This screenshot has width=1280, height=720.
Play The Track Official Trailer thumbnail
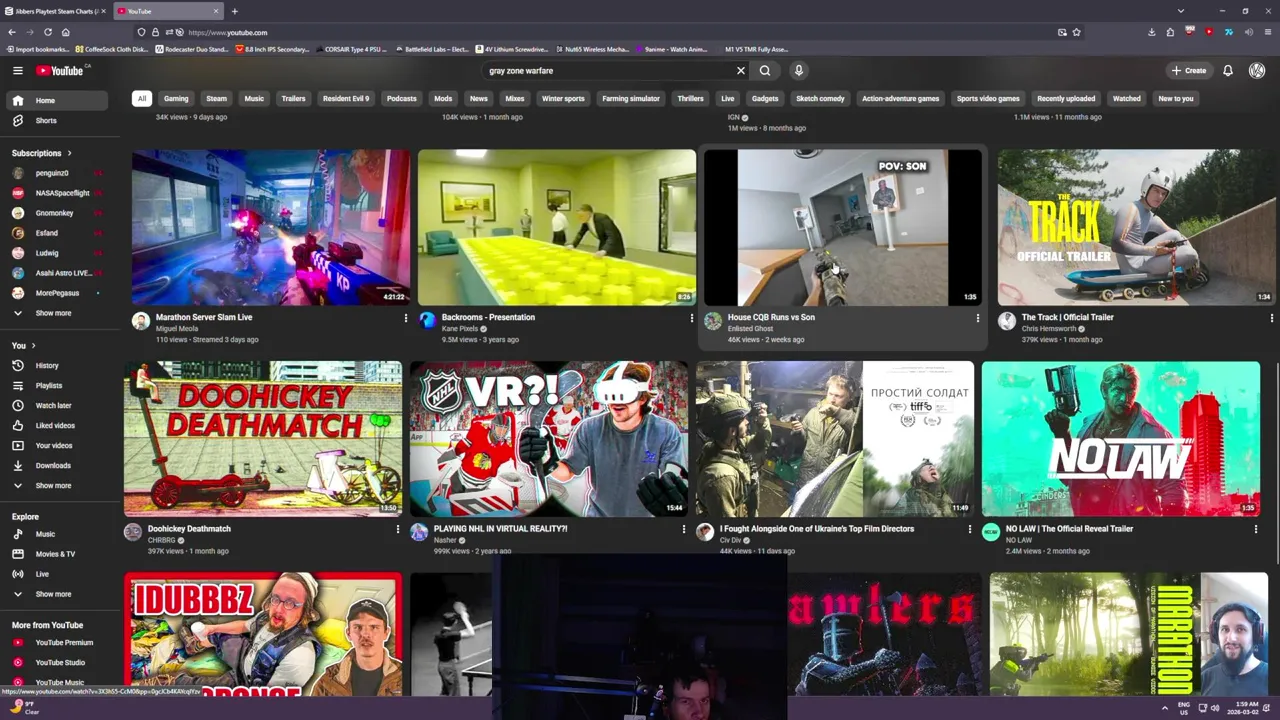pos(1136,228)
